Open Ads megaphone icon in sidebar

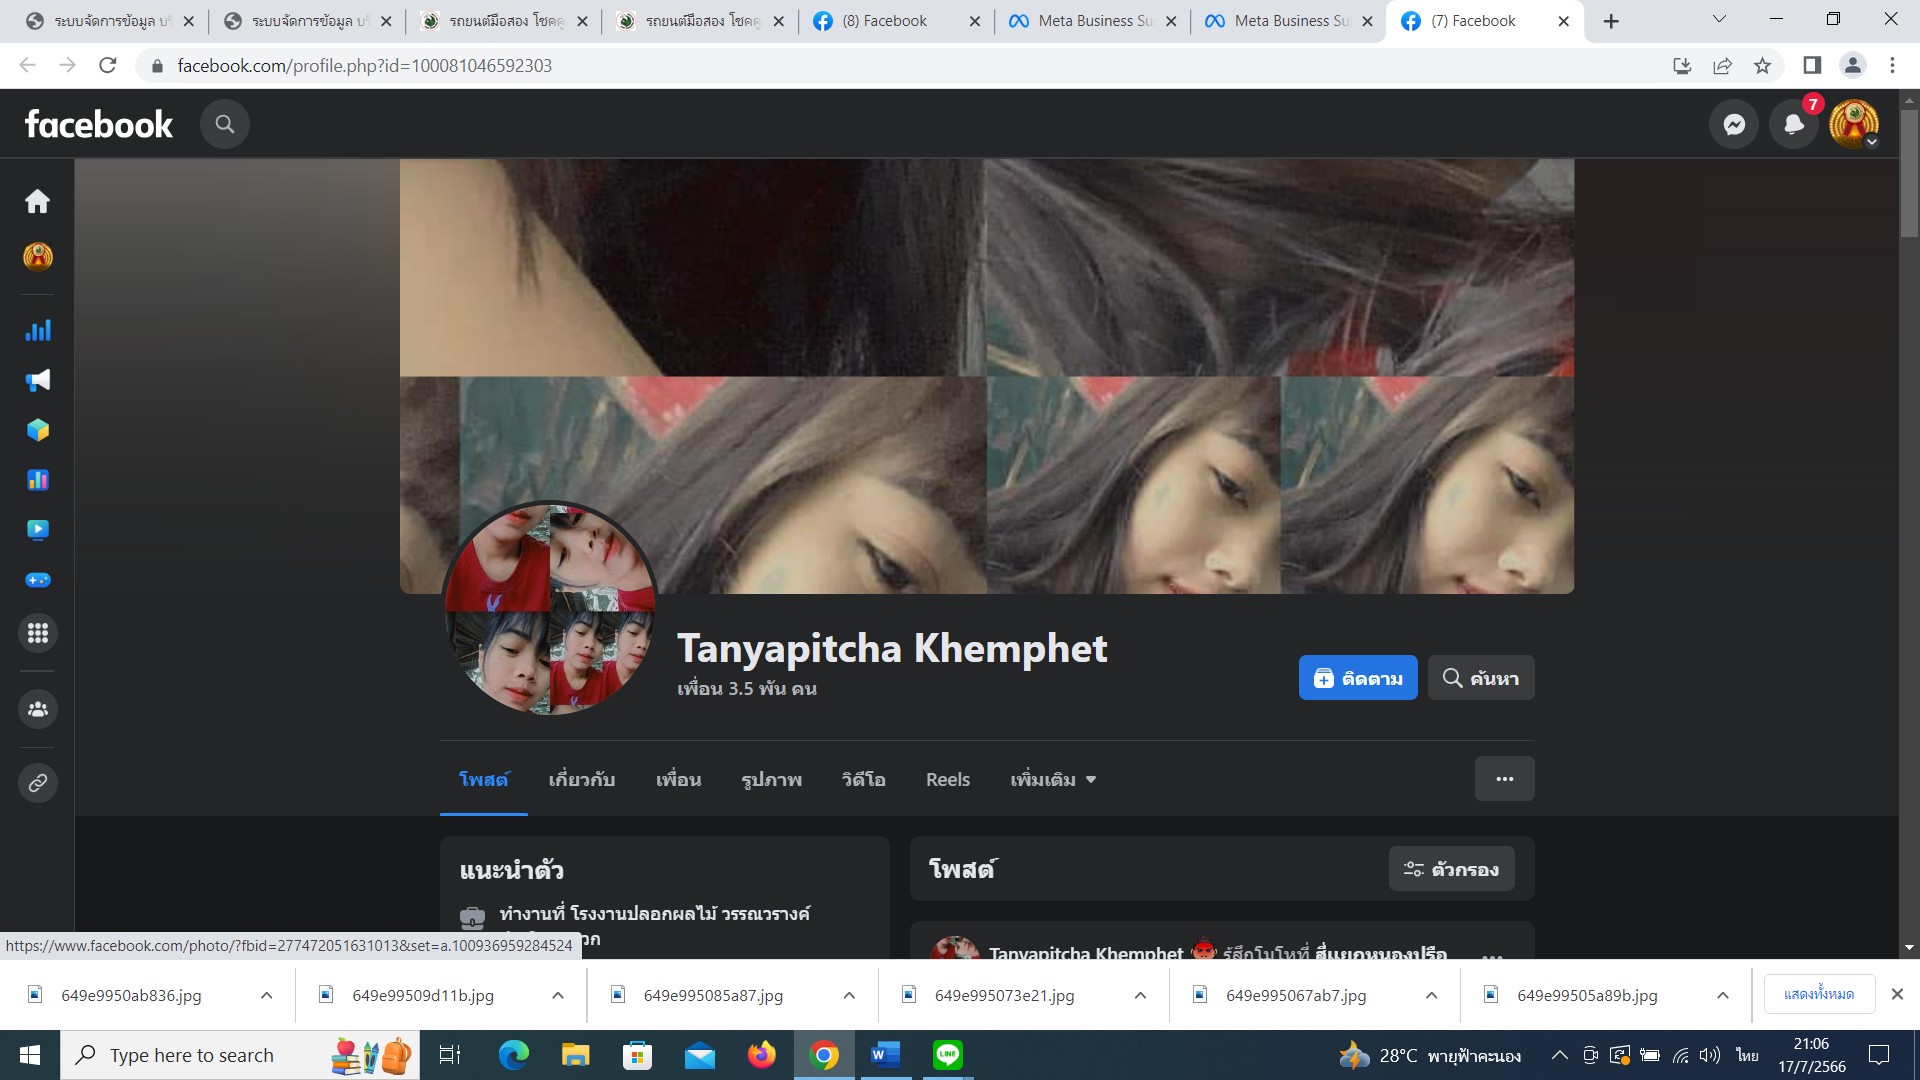(38, 380)
